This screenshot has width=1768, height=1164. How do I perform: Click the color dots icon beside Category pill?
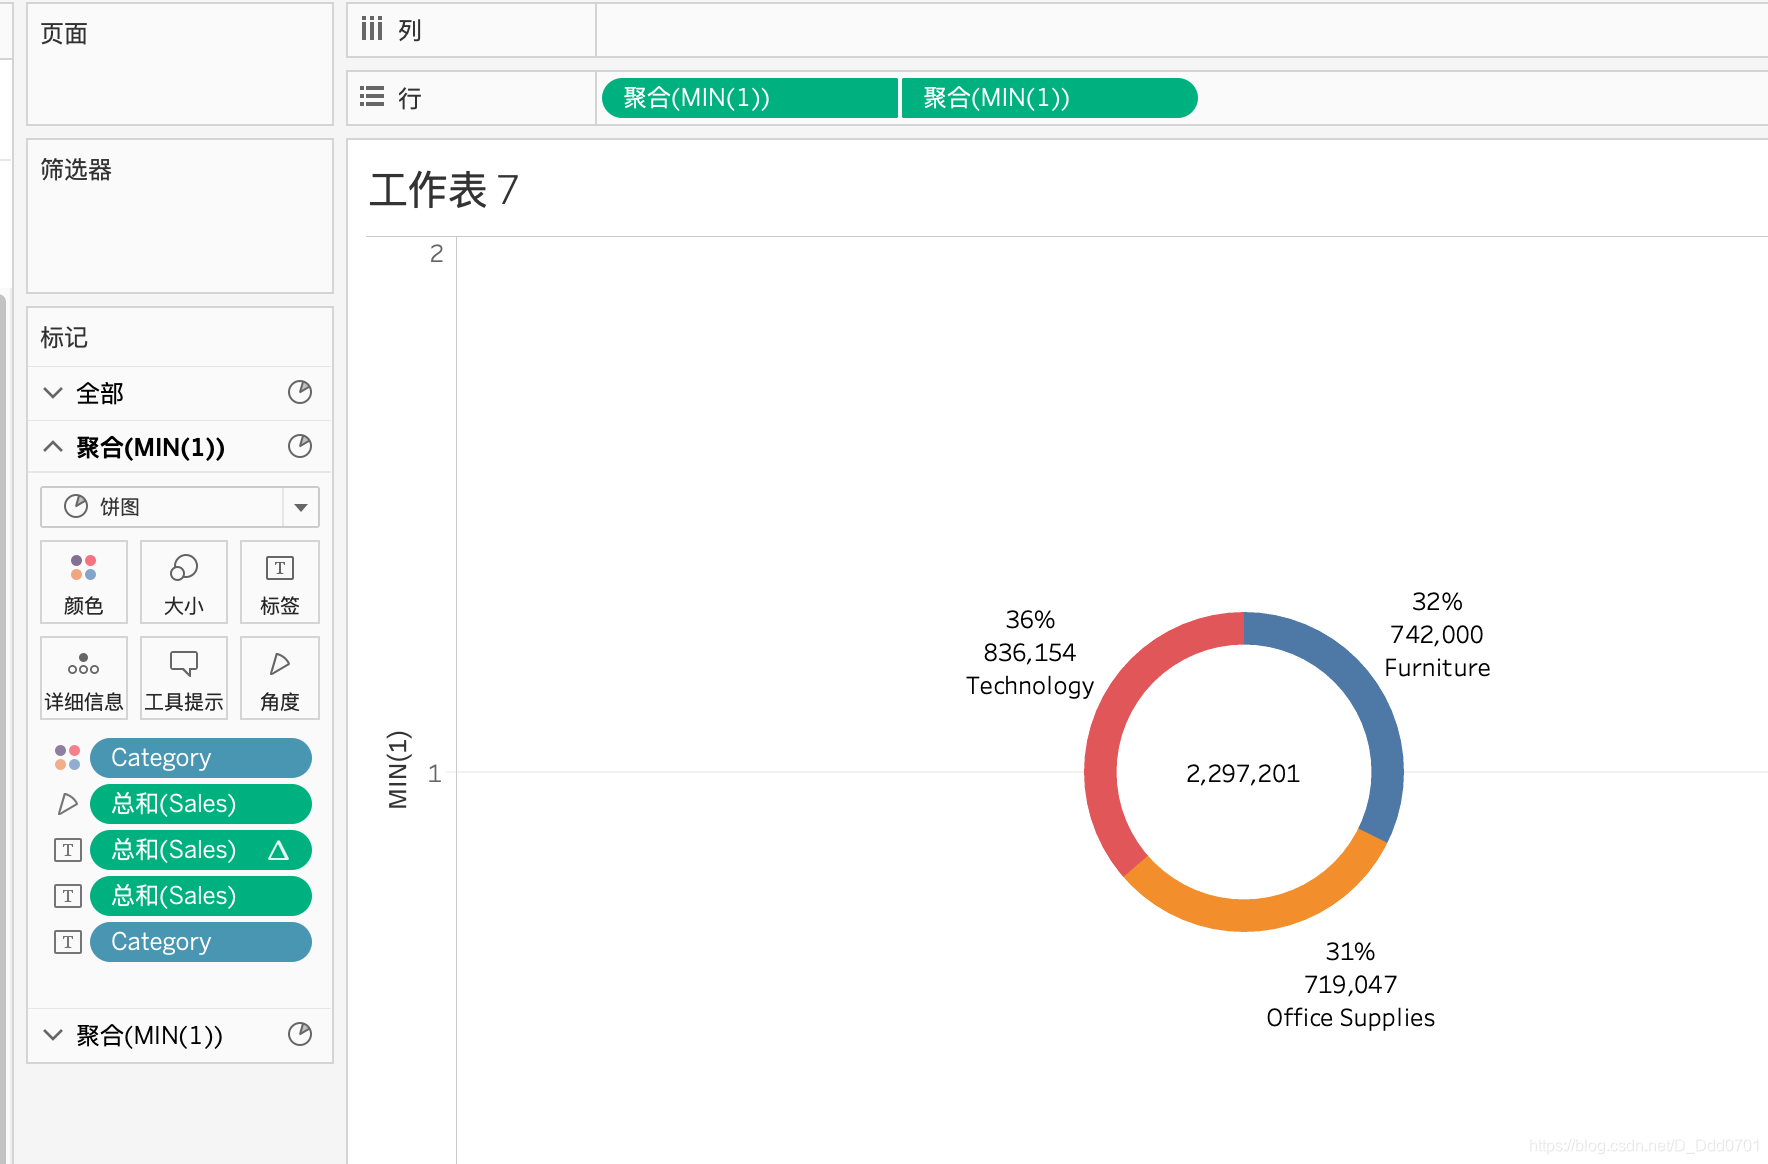pyautogui.click(x=67, y=758)
